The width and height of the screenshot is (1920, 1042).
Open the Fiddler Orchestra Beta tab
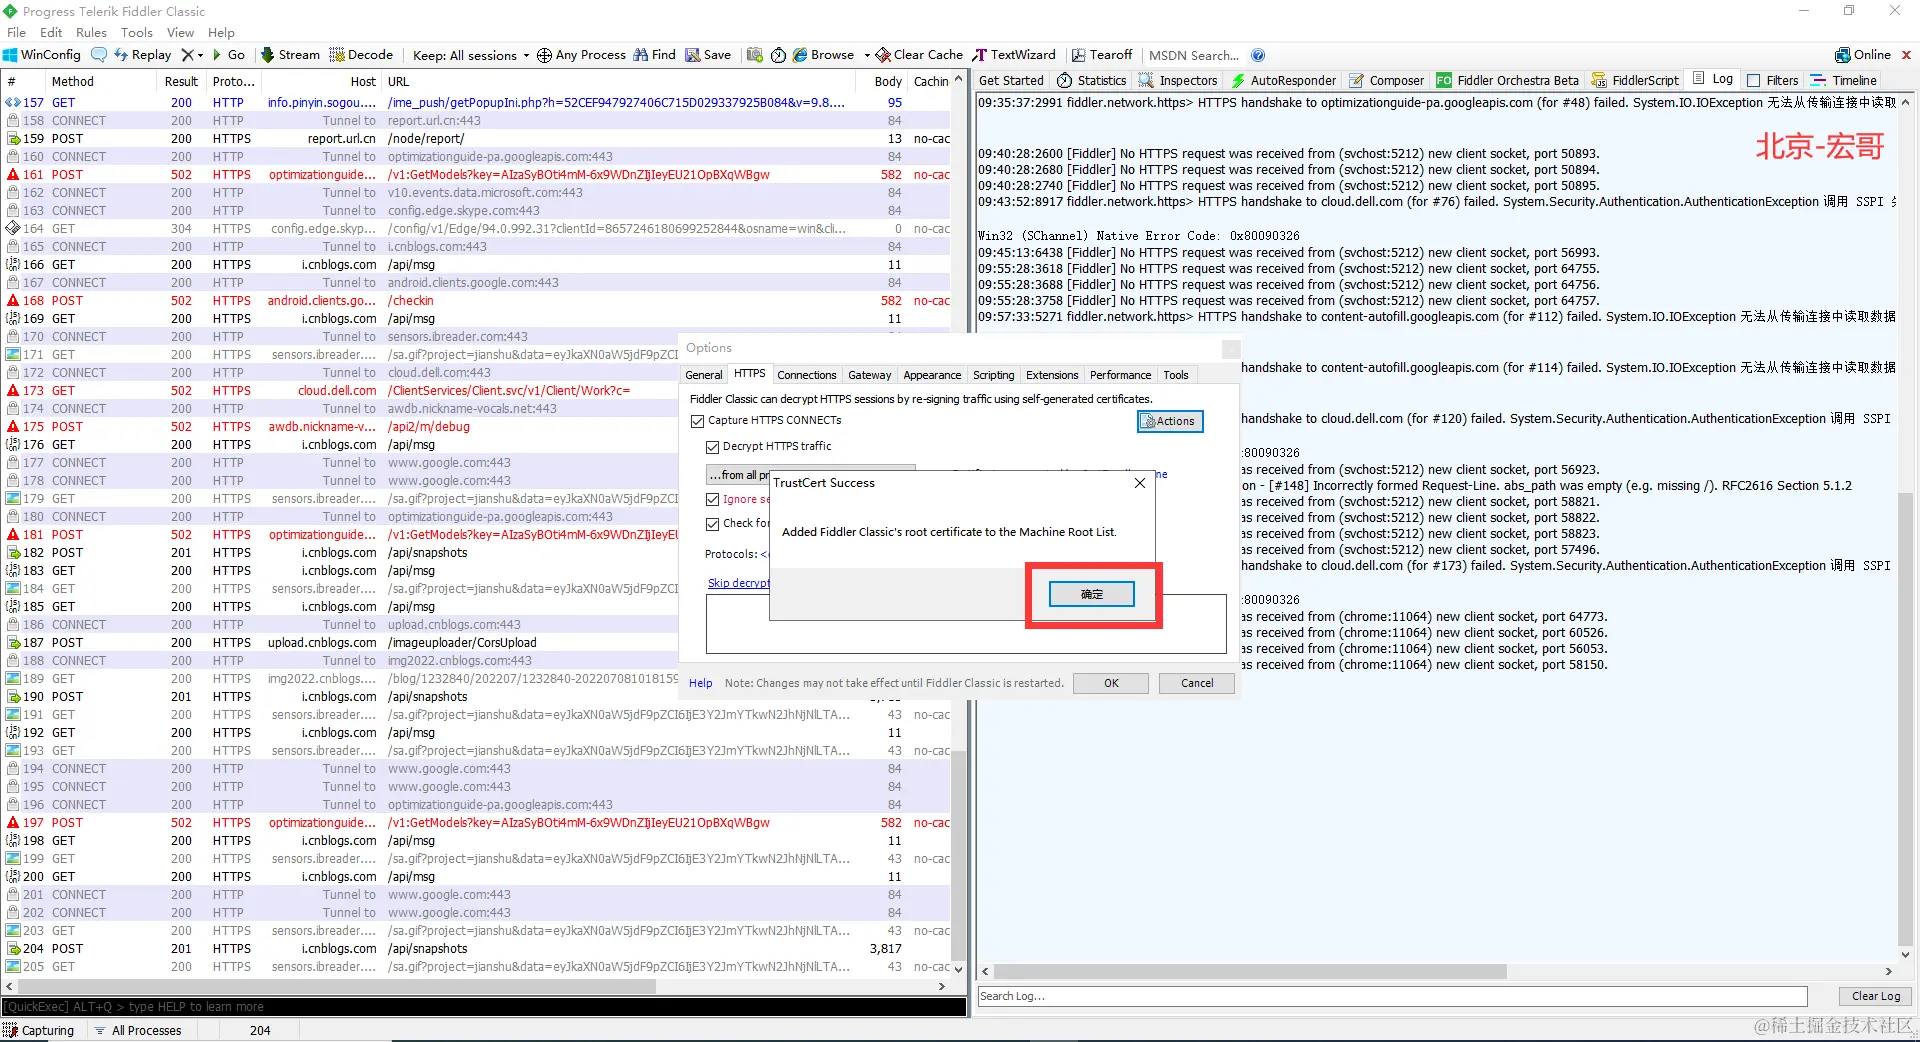[1508, 80]
